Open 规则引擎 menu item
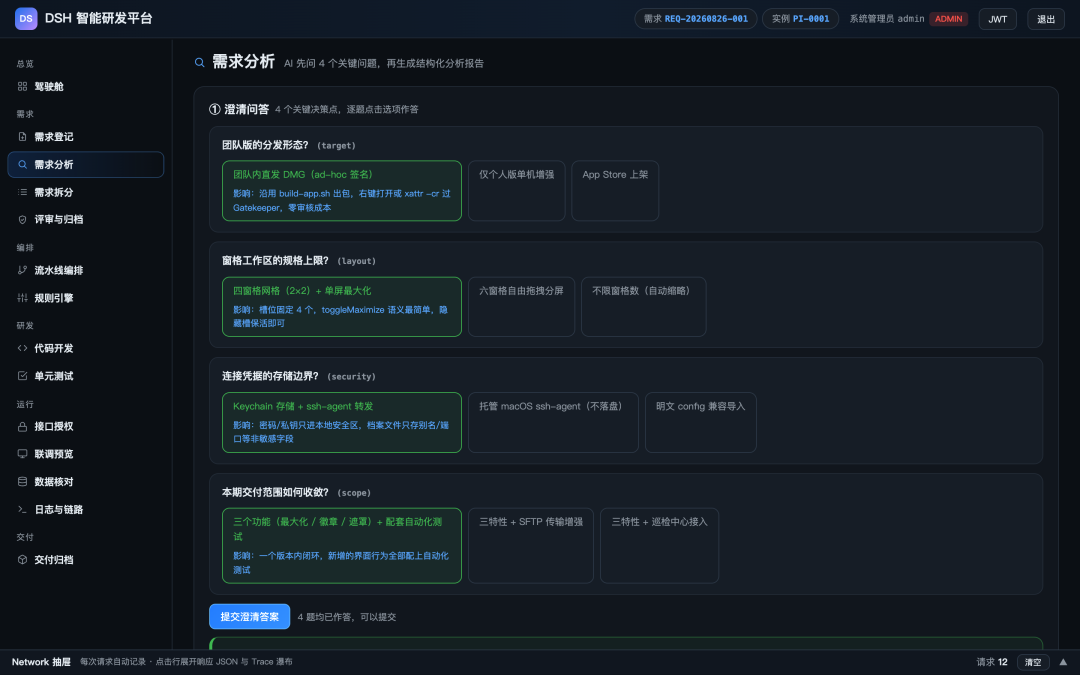 85,298
